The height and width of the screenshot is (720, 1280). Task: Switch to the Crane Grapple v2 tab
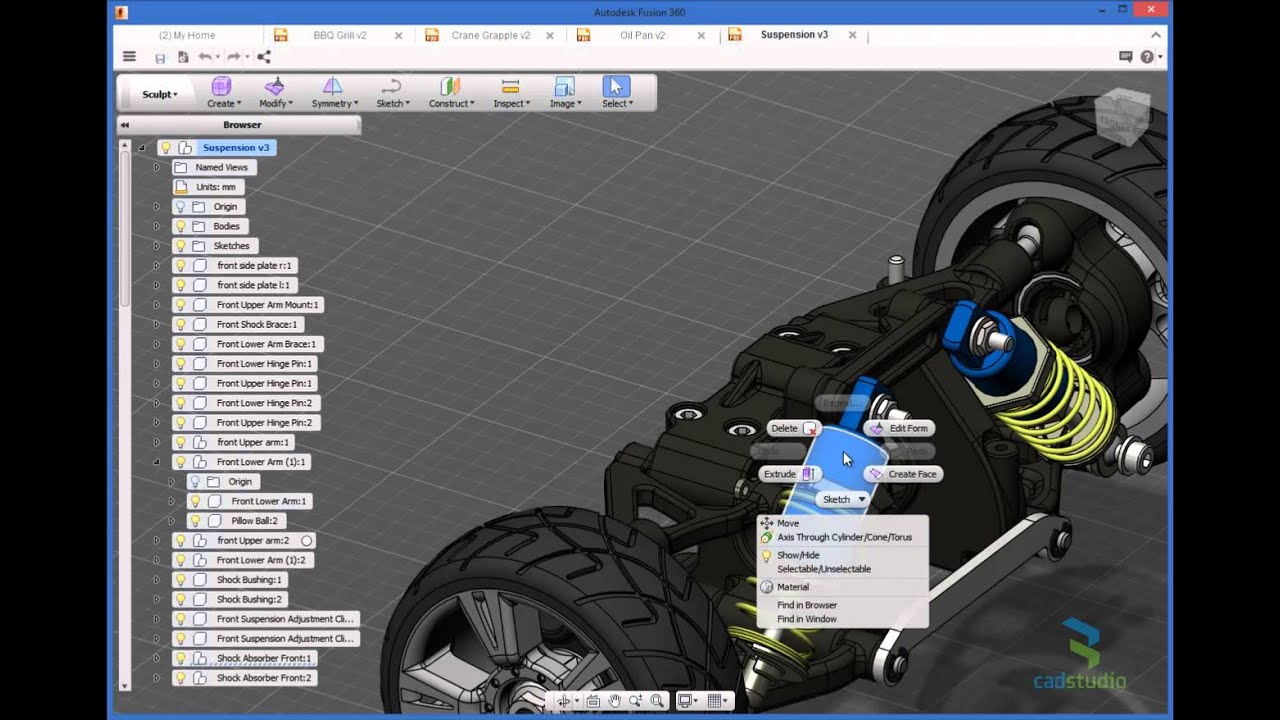(x=491, y=35)
